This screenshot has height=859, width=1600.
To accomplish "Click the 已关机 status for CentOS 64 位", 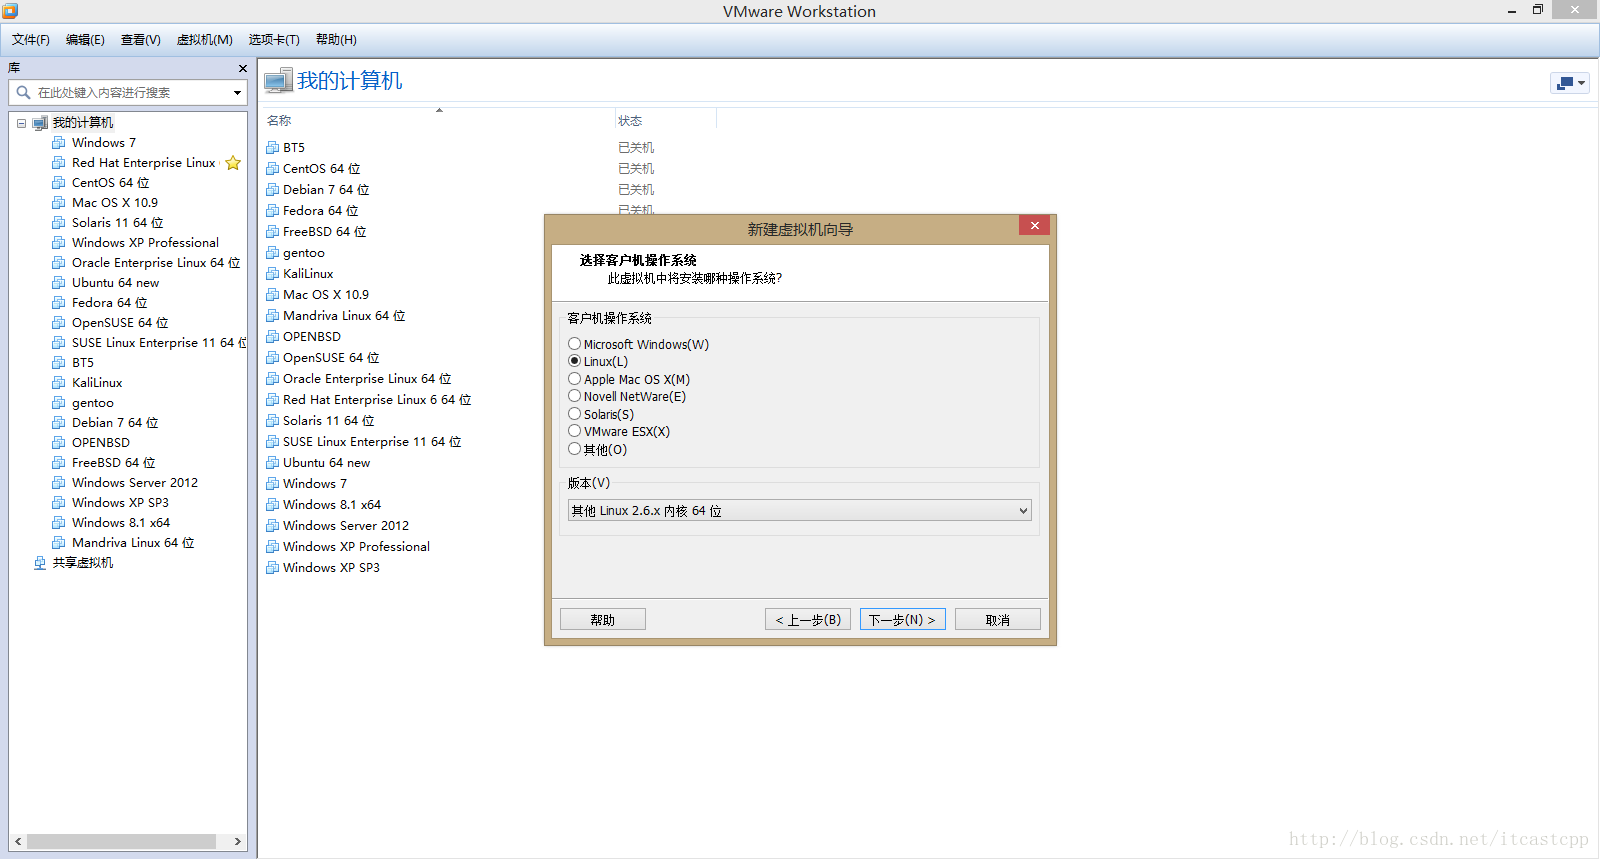I will [636, 169].
